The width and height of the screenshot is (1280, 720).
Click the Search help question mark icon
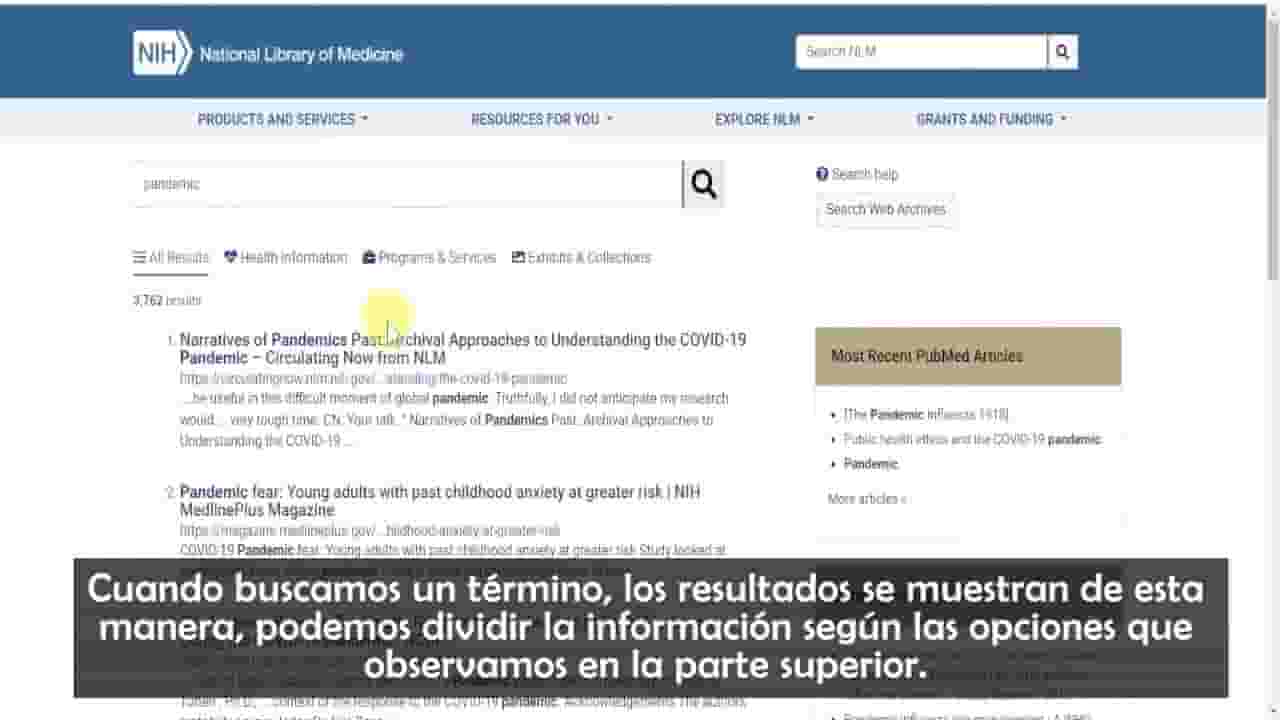(822, 174)
